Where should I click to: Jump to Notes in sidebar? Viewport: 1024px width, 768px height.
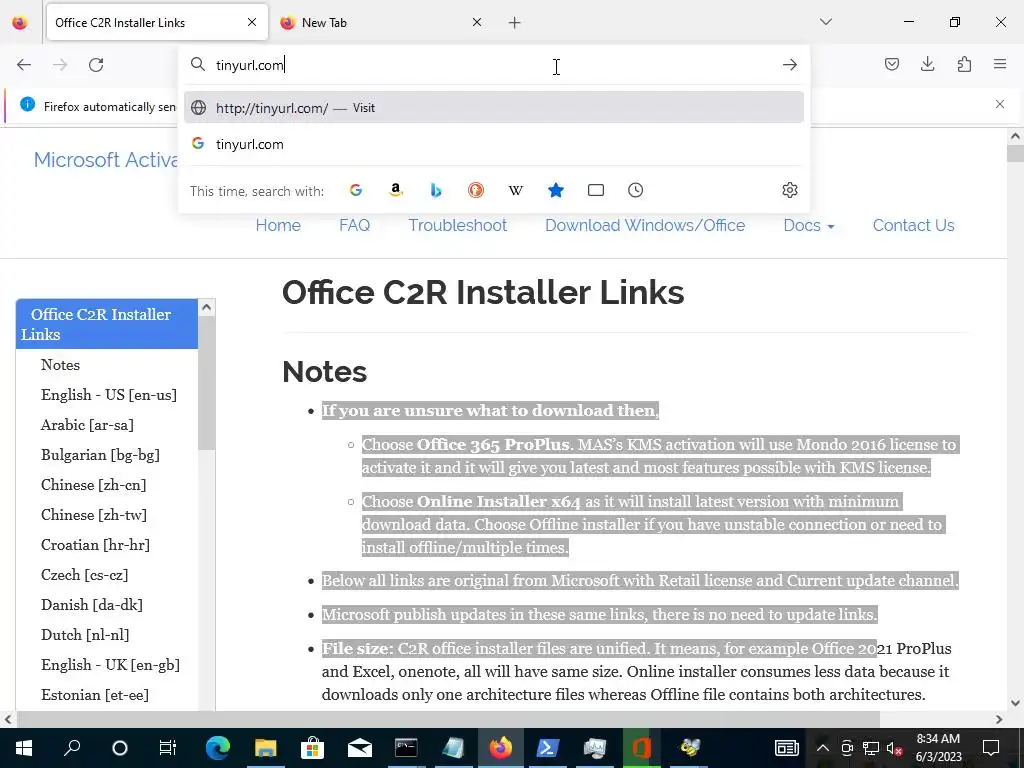pyautogui.click(x=60, y=365)
